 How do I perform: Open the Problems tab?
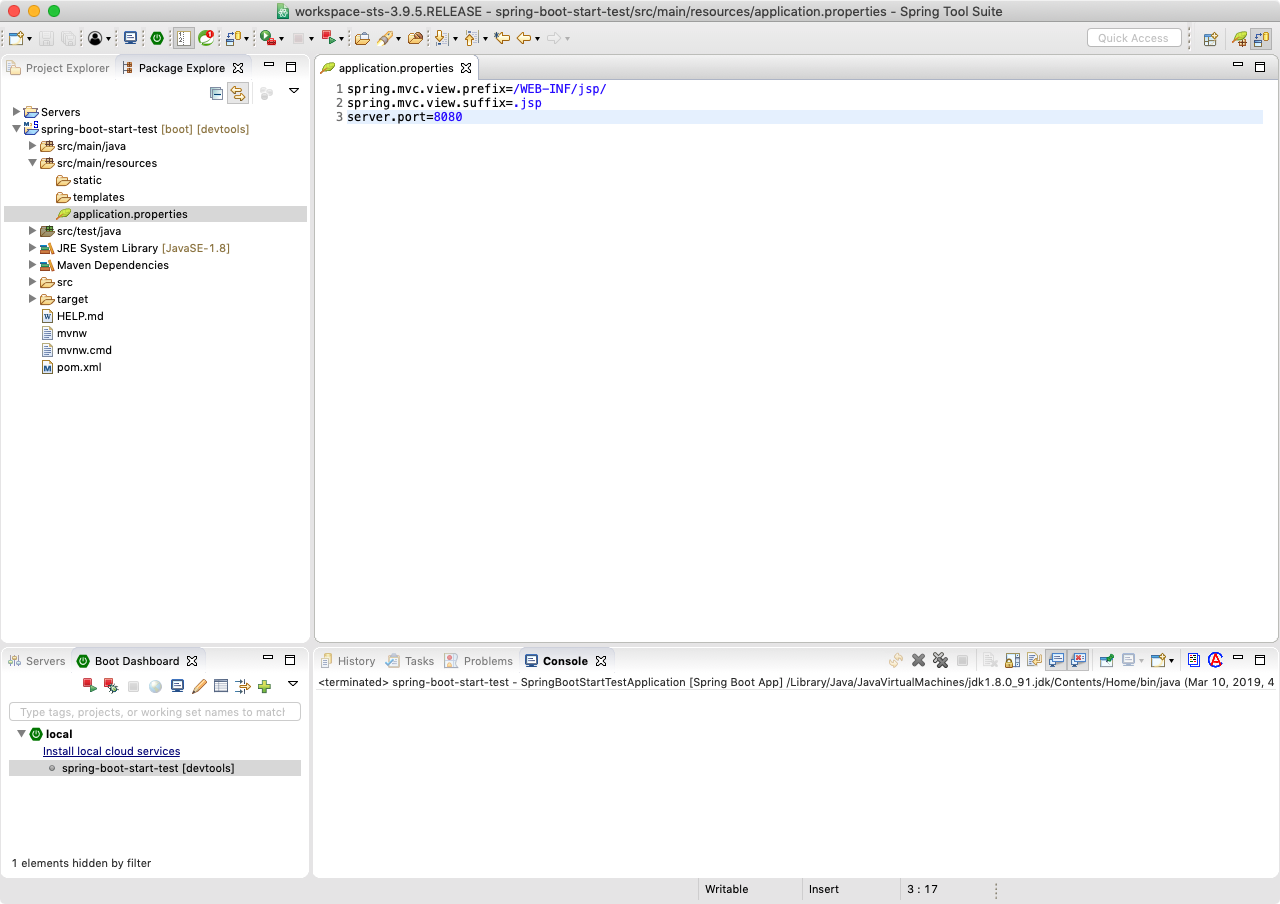[x=487, y=661]
